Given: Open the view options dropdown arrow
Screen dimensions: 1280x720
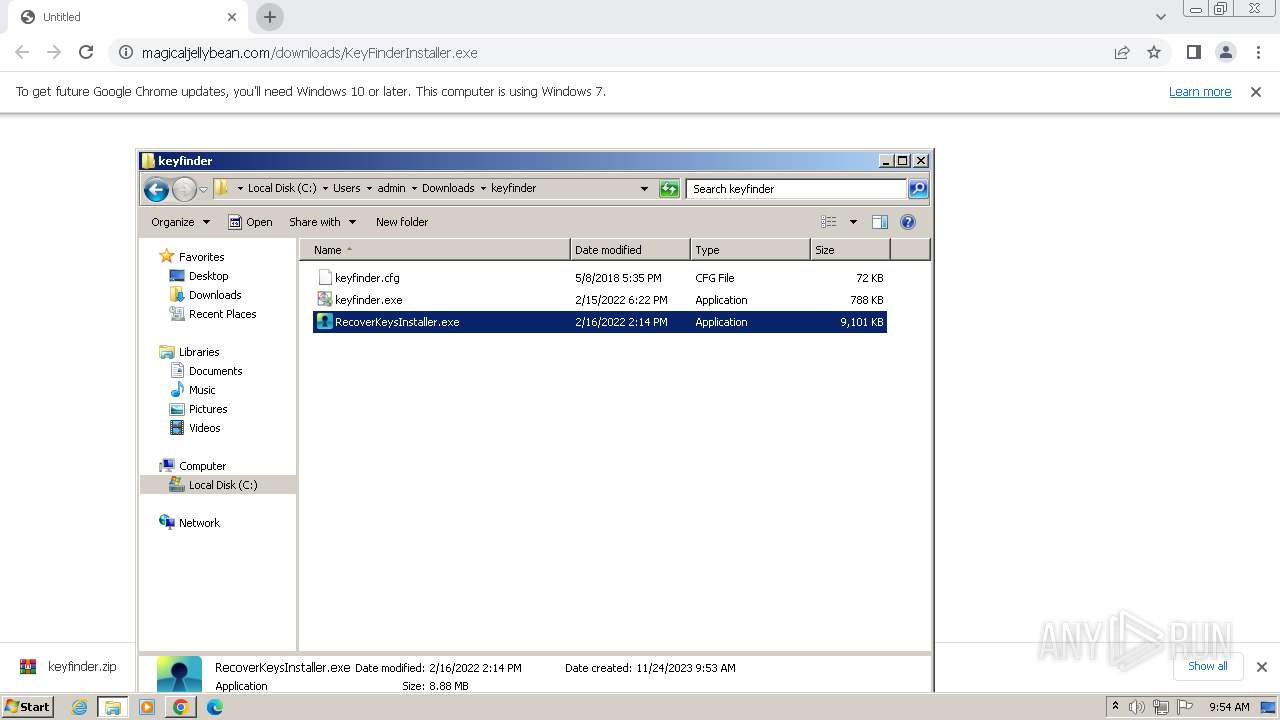Looking at the screenshot, I should (x=853, y=222).
